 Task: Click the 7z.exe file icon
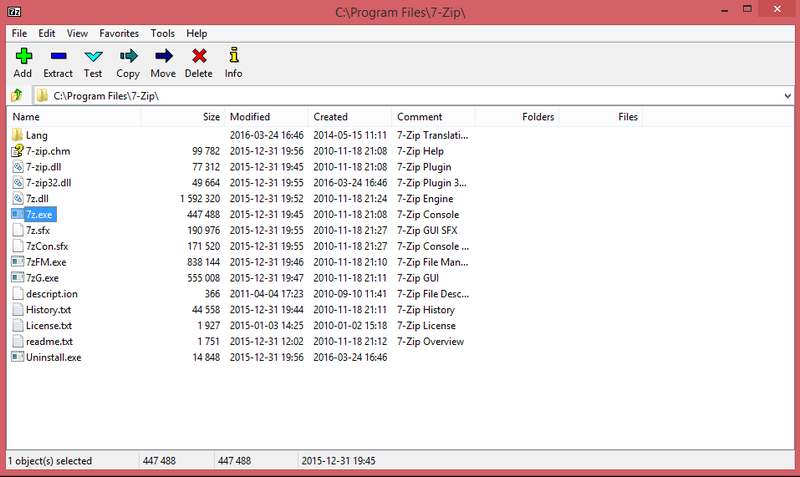pyautogui.click(x=17, y=214)
